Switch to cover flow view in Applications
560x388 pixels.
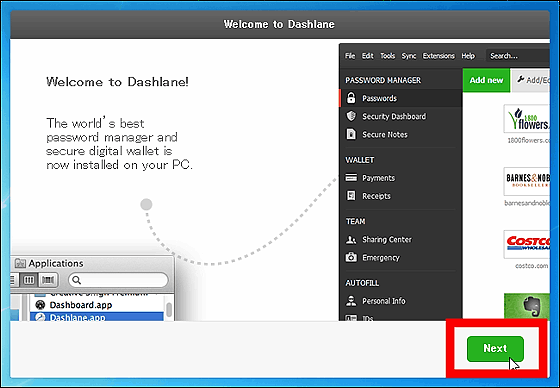click(x=48, y=280)
